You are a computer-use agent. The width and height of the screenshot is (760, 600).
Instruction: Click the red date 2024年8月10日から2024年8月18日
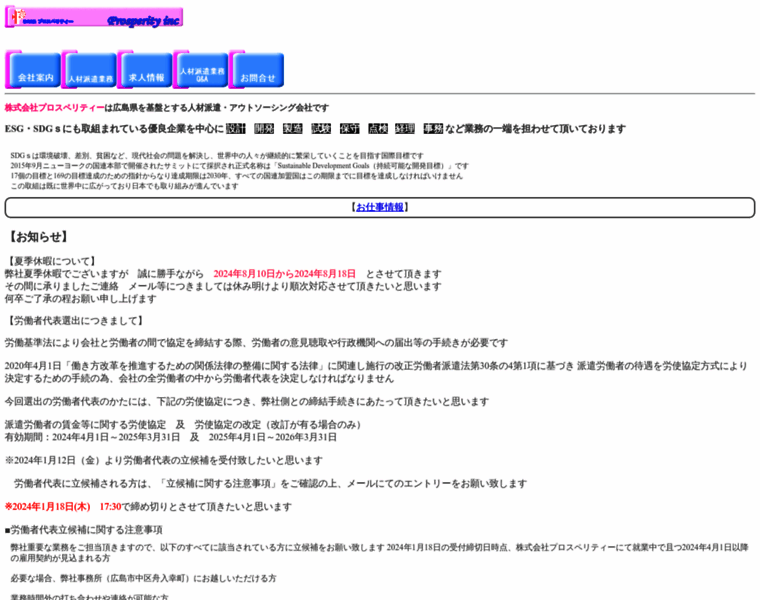285,274
